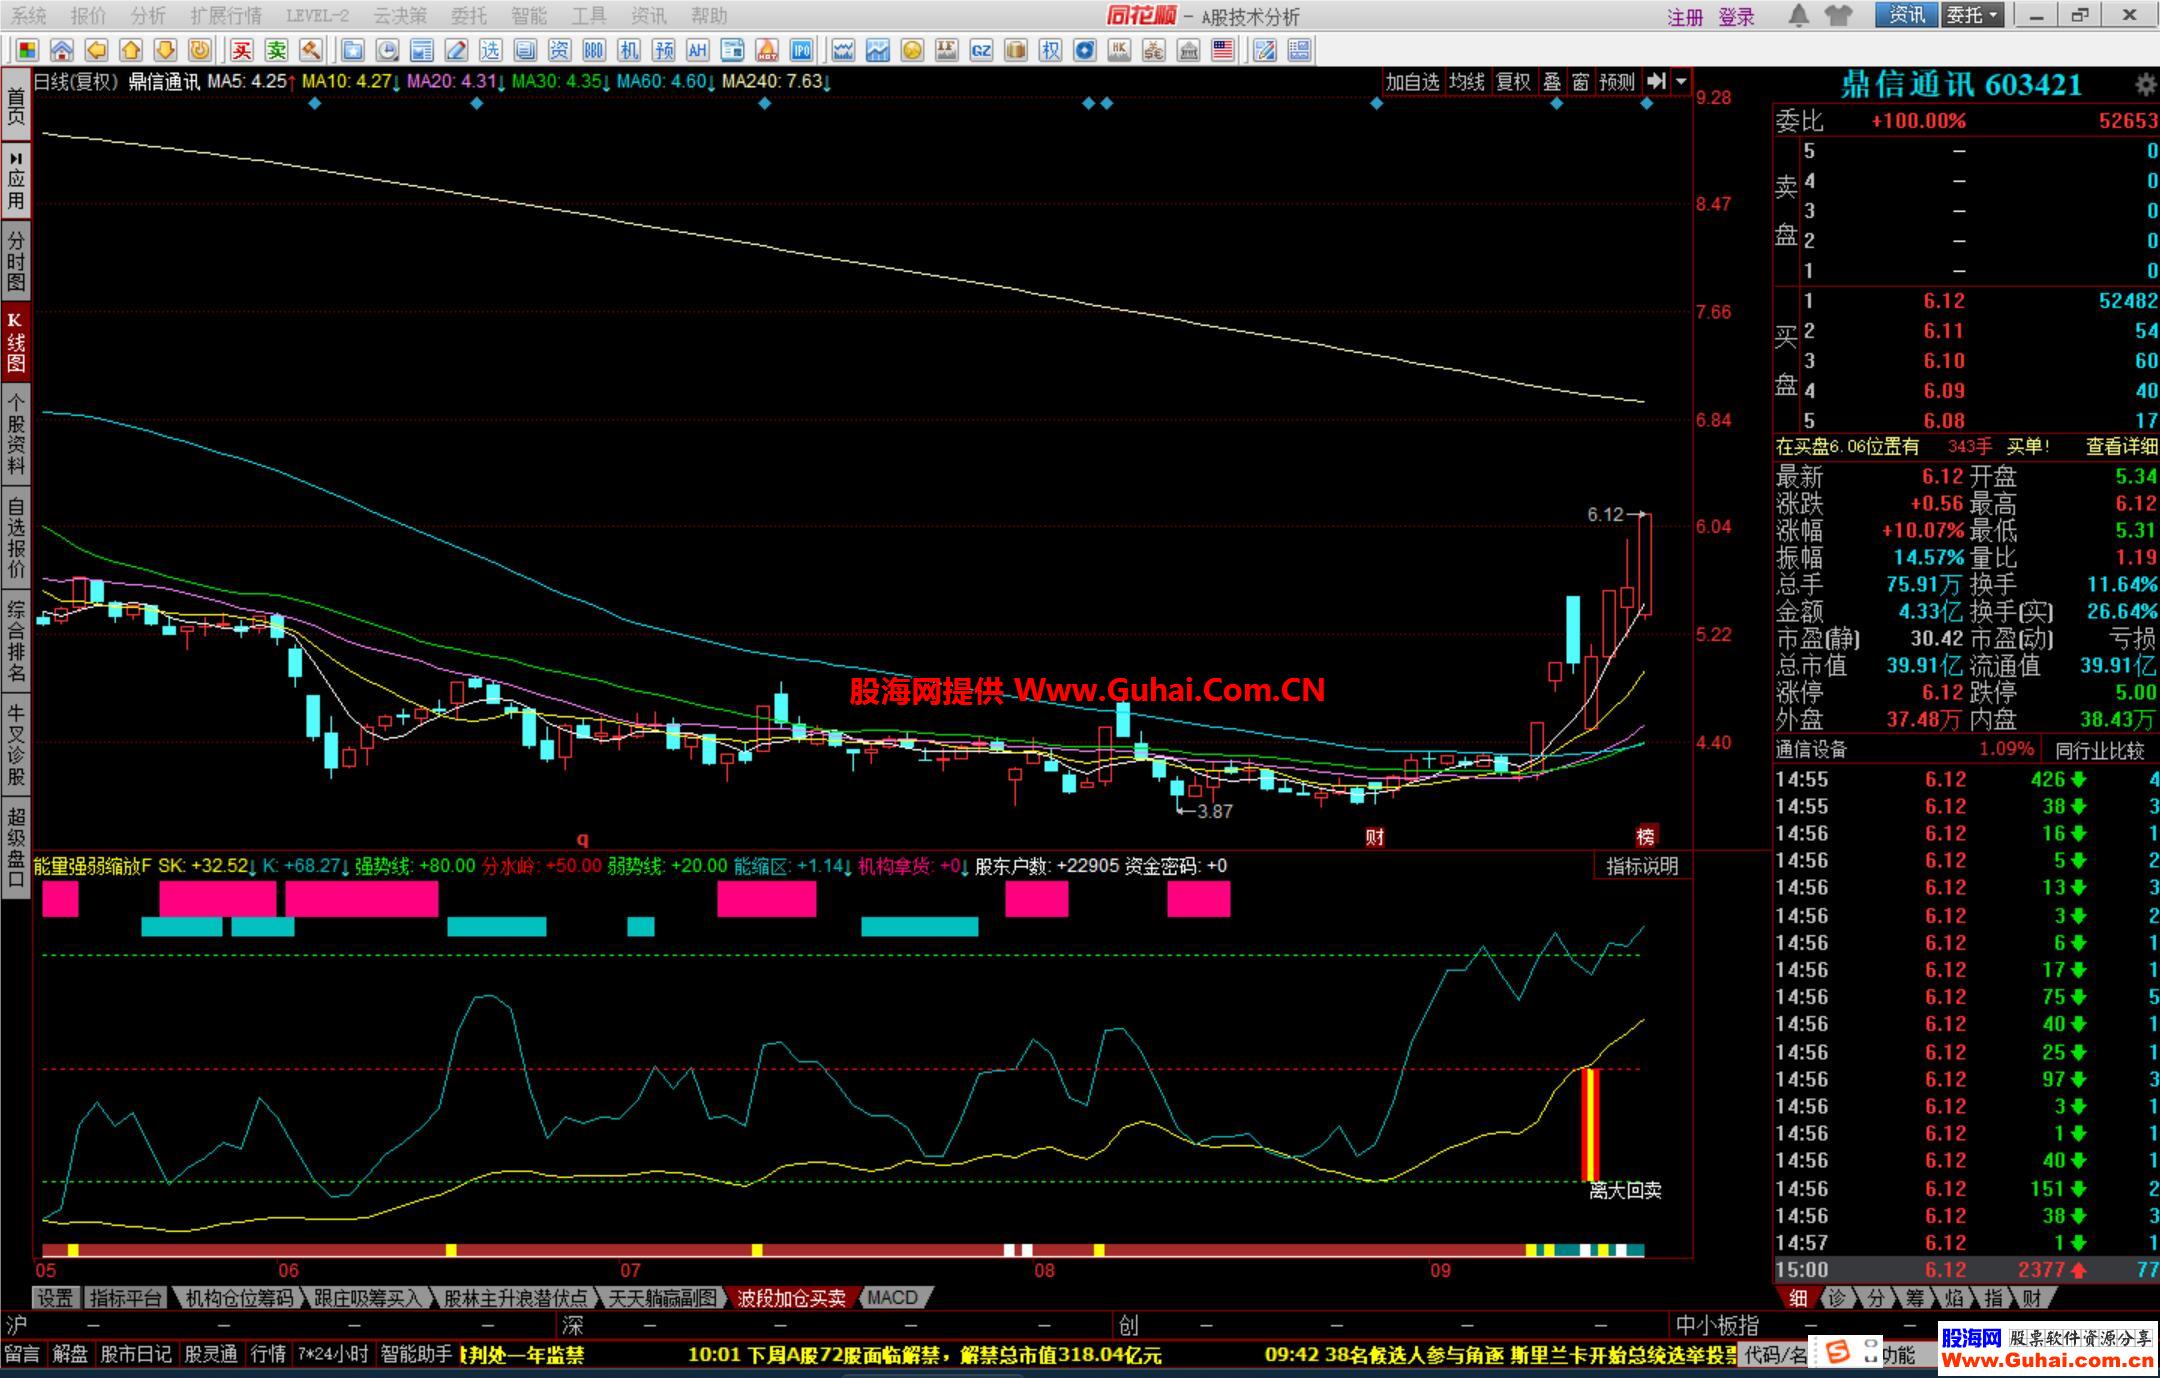Click the blue 资讯 button
This screenshot has height=1378, width=2160.
tap(1906, 15)
